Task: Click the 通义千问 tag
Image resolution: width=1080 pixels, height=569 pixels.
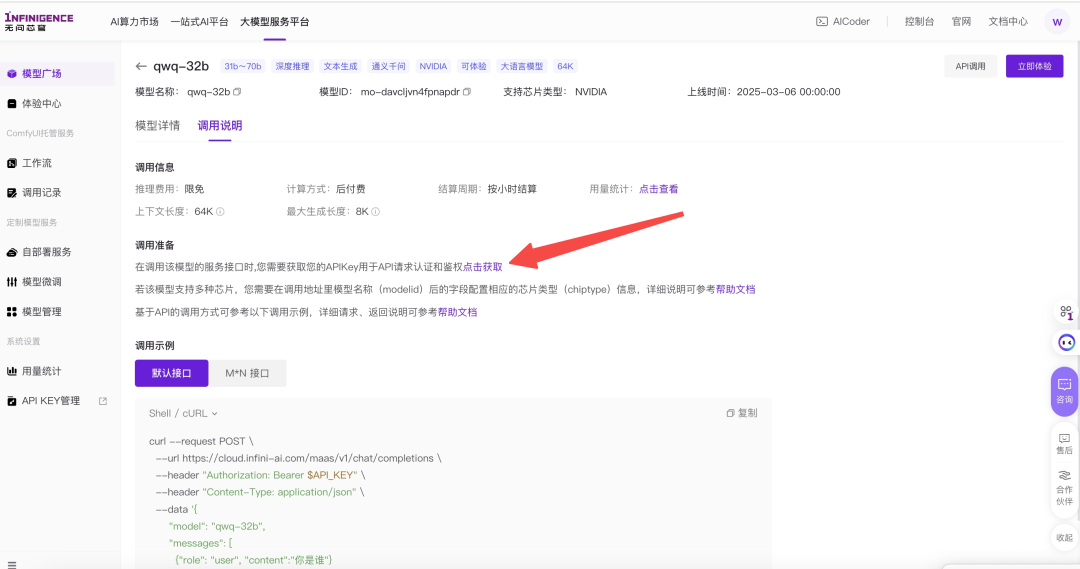Action: (388, 66)
